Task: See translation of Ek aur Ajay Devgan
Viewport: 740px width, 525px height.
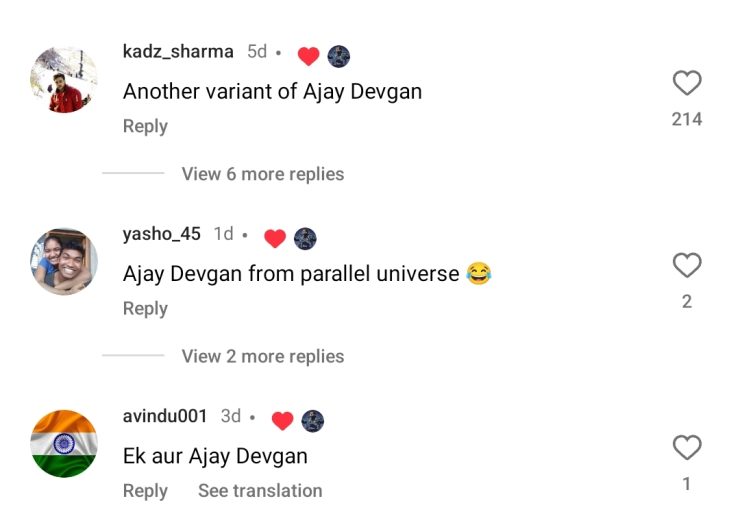Action: point(260,491)
